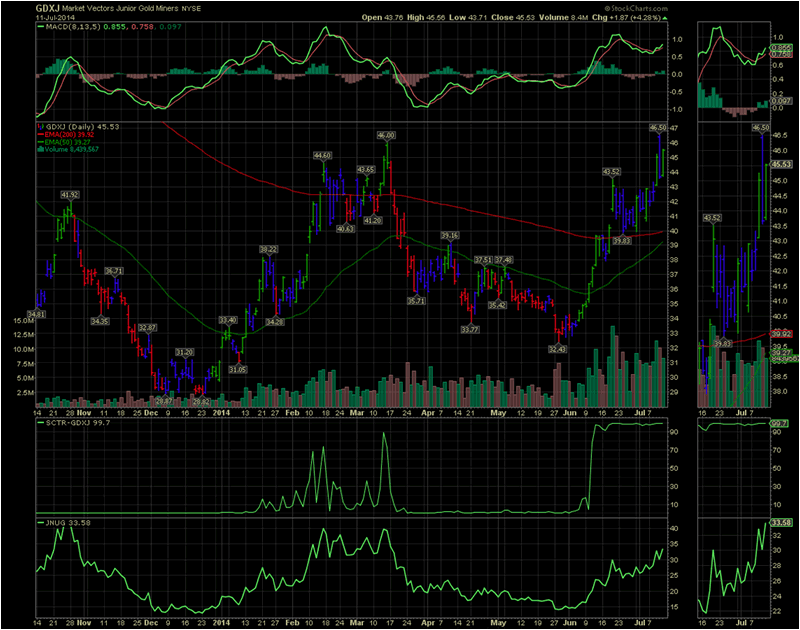The image size is (800, 630).
Task: Click the 43.52 marker in zoomed right panel
Action: click(712, 218)
